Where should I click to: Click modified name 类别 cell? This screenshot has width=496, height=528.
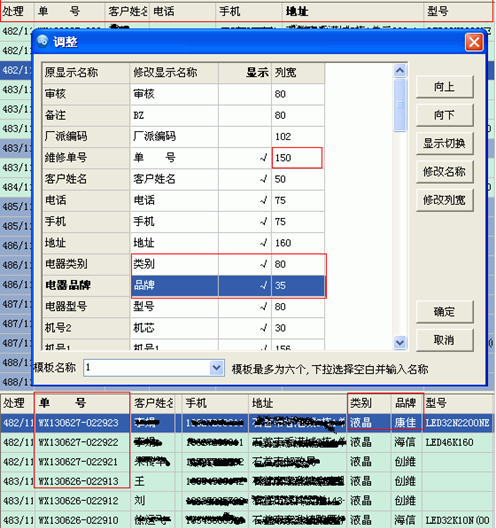coord(174,264)
